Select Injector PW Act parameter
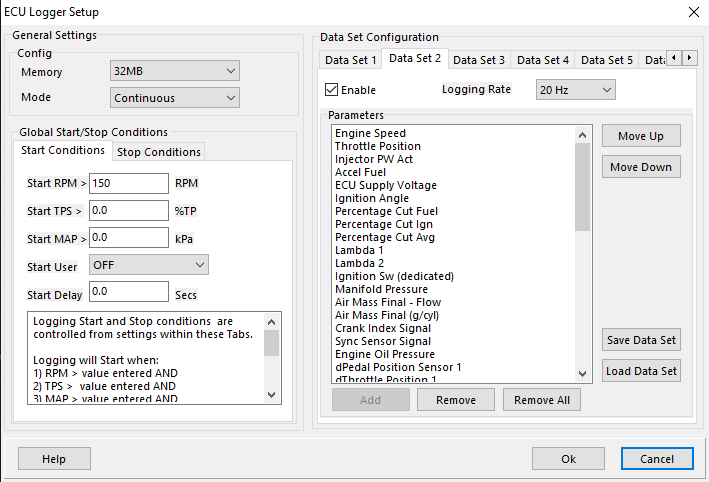The image size is (709, 482). 373,159
